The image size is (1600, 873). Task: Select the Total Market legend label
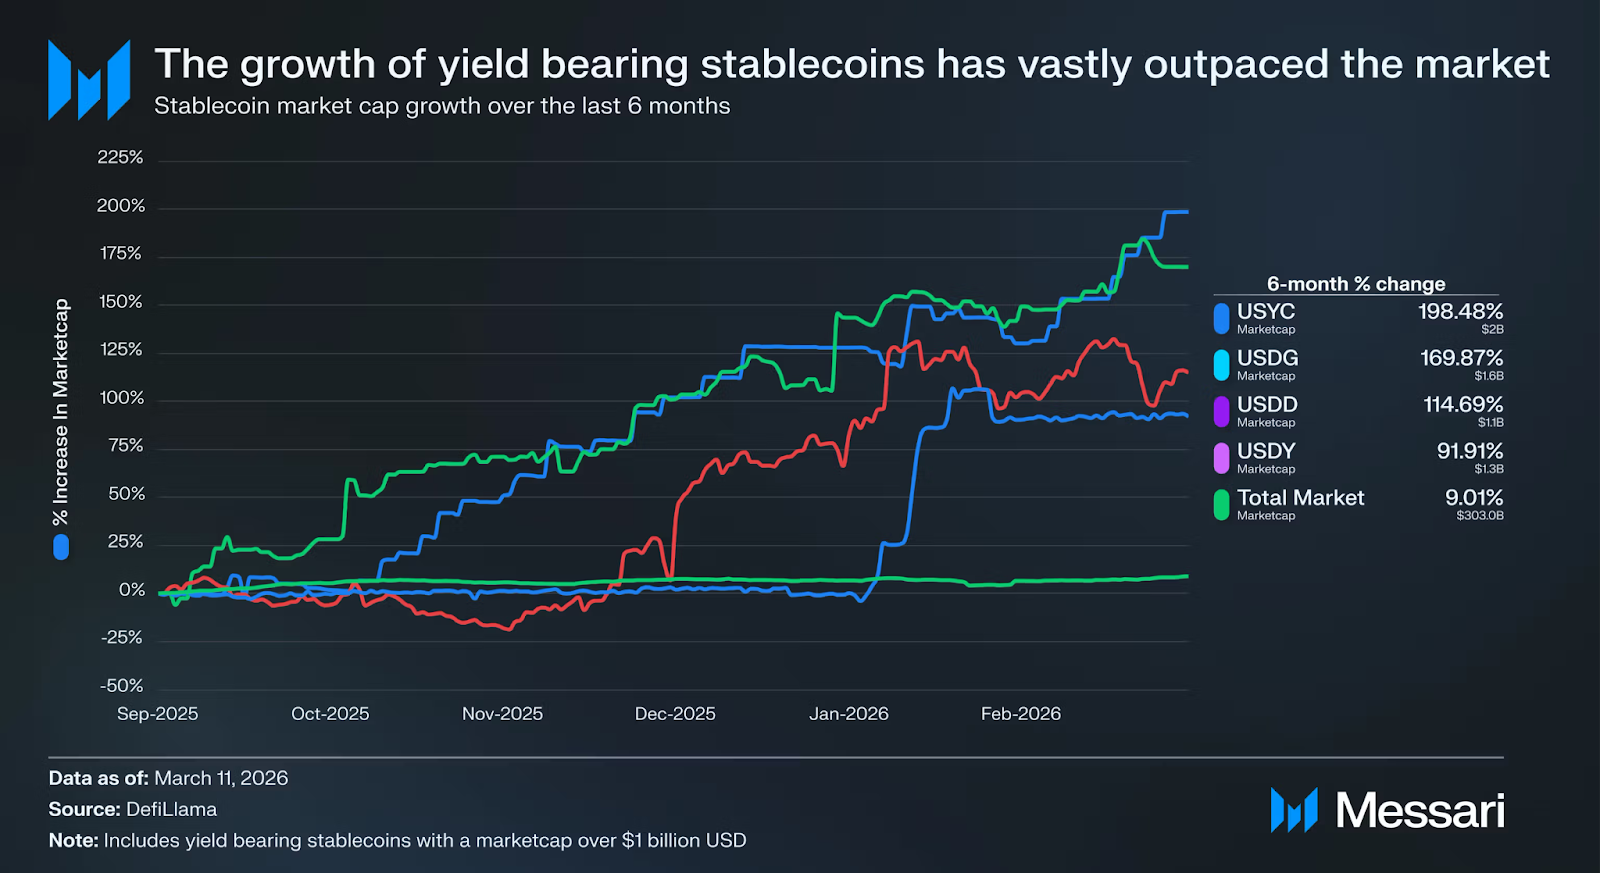1300,498
